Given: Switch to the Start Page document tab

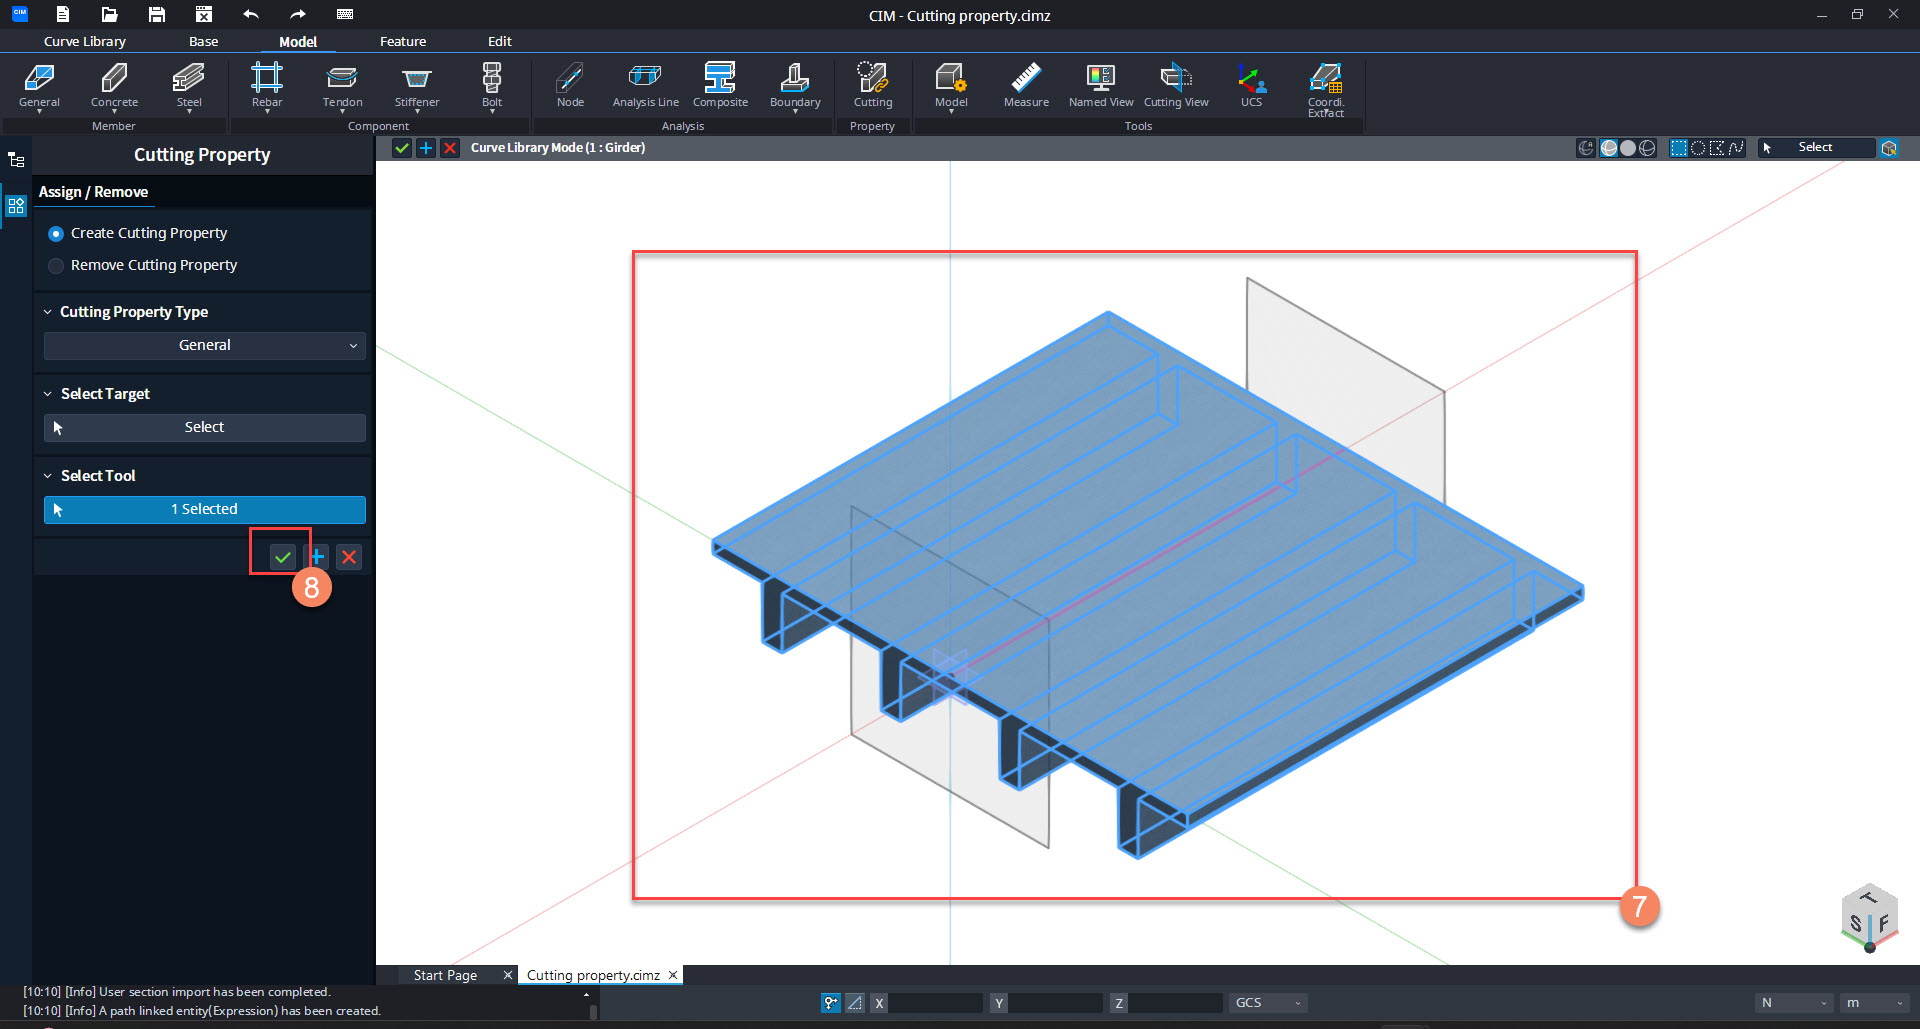Looking at the screenshot, I should click(445, 975).
